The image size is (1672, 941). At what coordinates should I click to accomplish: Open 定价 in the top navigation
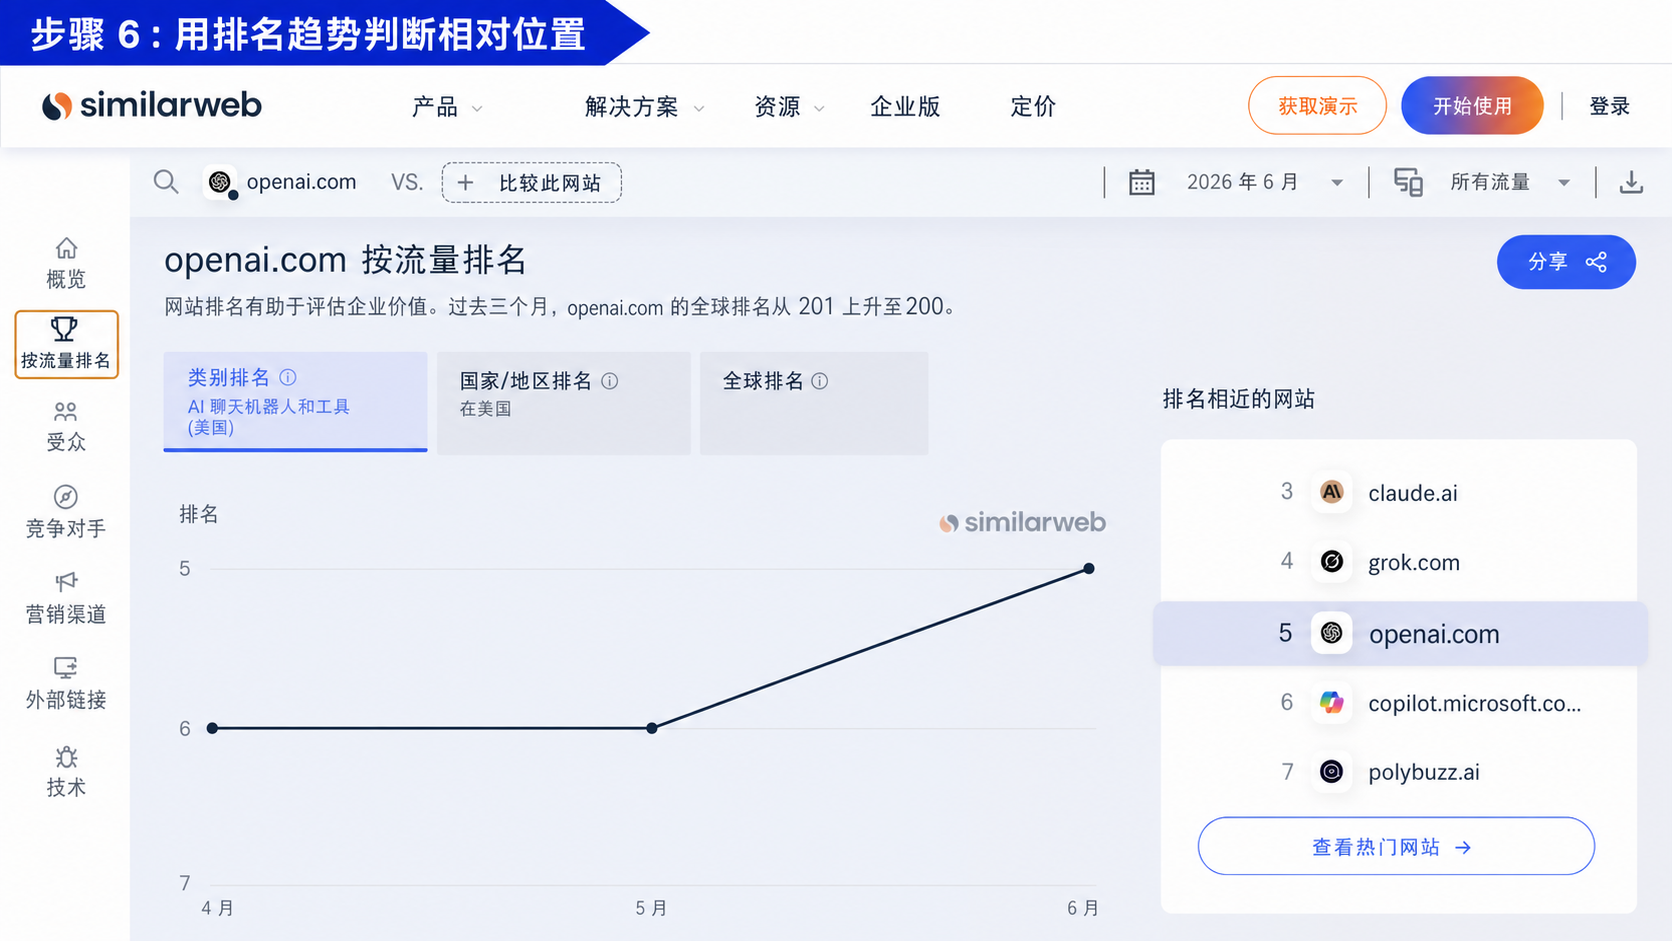pos(1033,107)
